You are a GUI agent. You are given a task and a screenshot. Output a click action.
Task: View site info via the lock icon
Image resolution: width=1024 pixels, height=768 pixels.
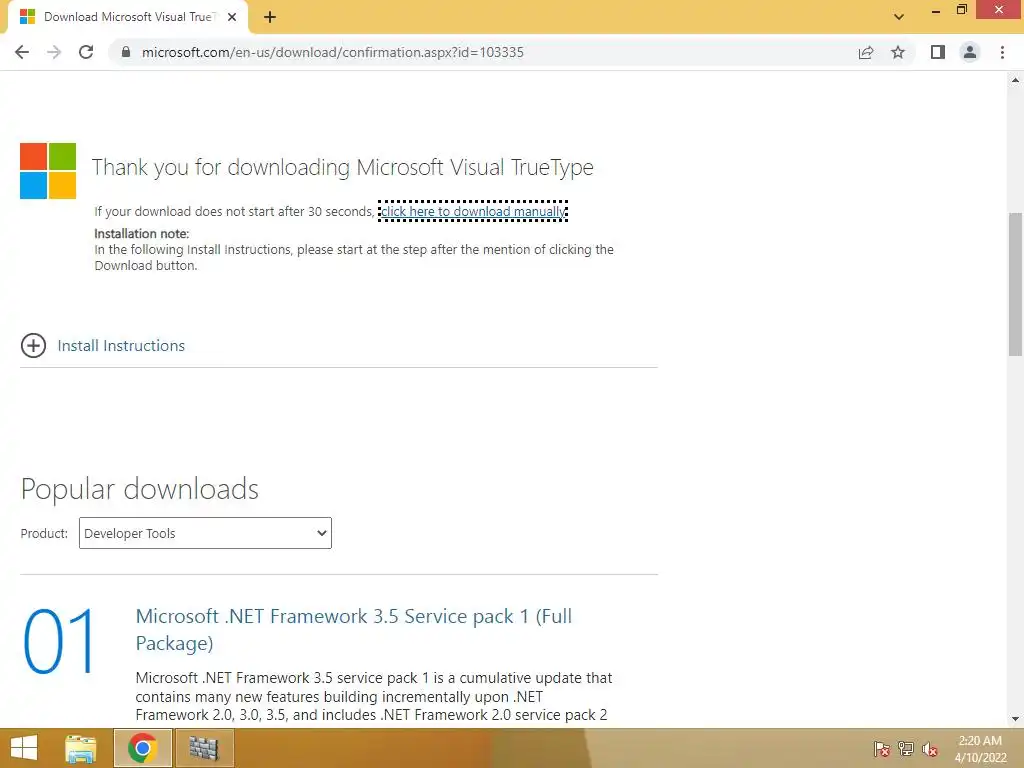coord(126,52)
